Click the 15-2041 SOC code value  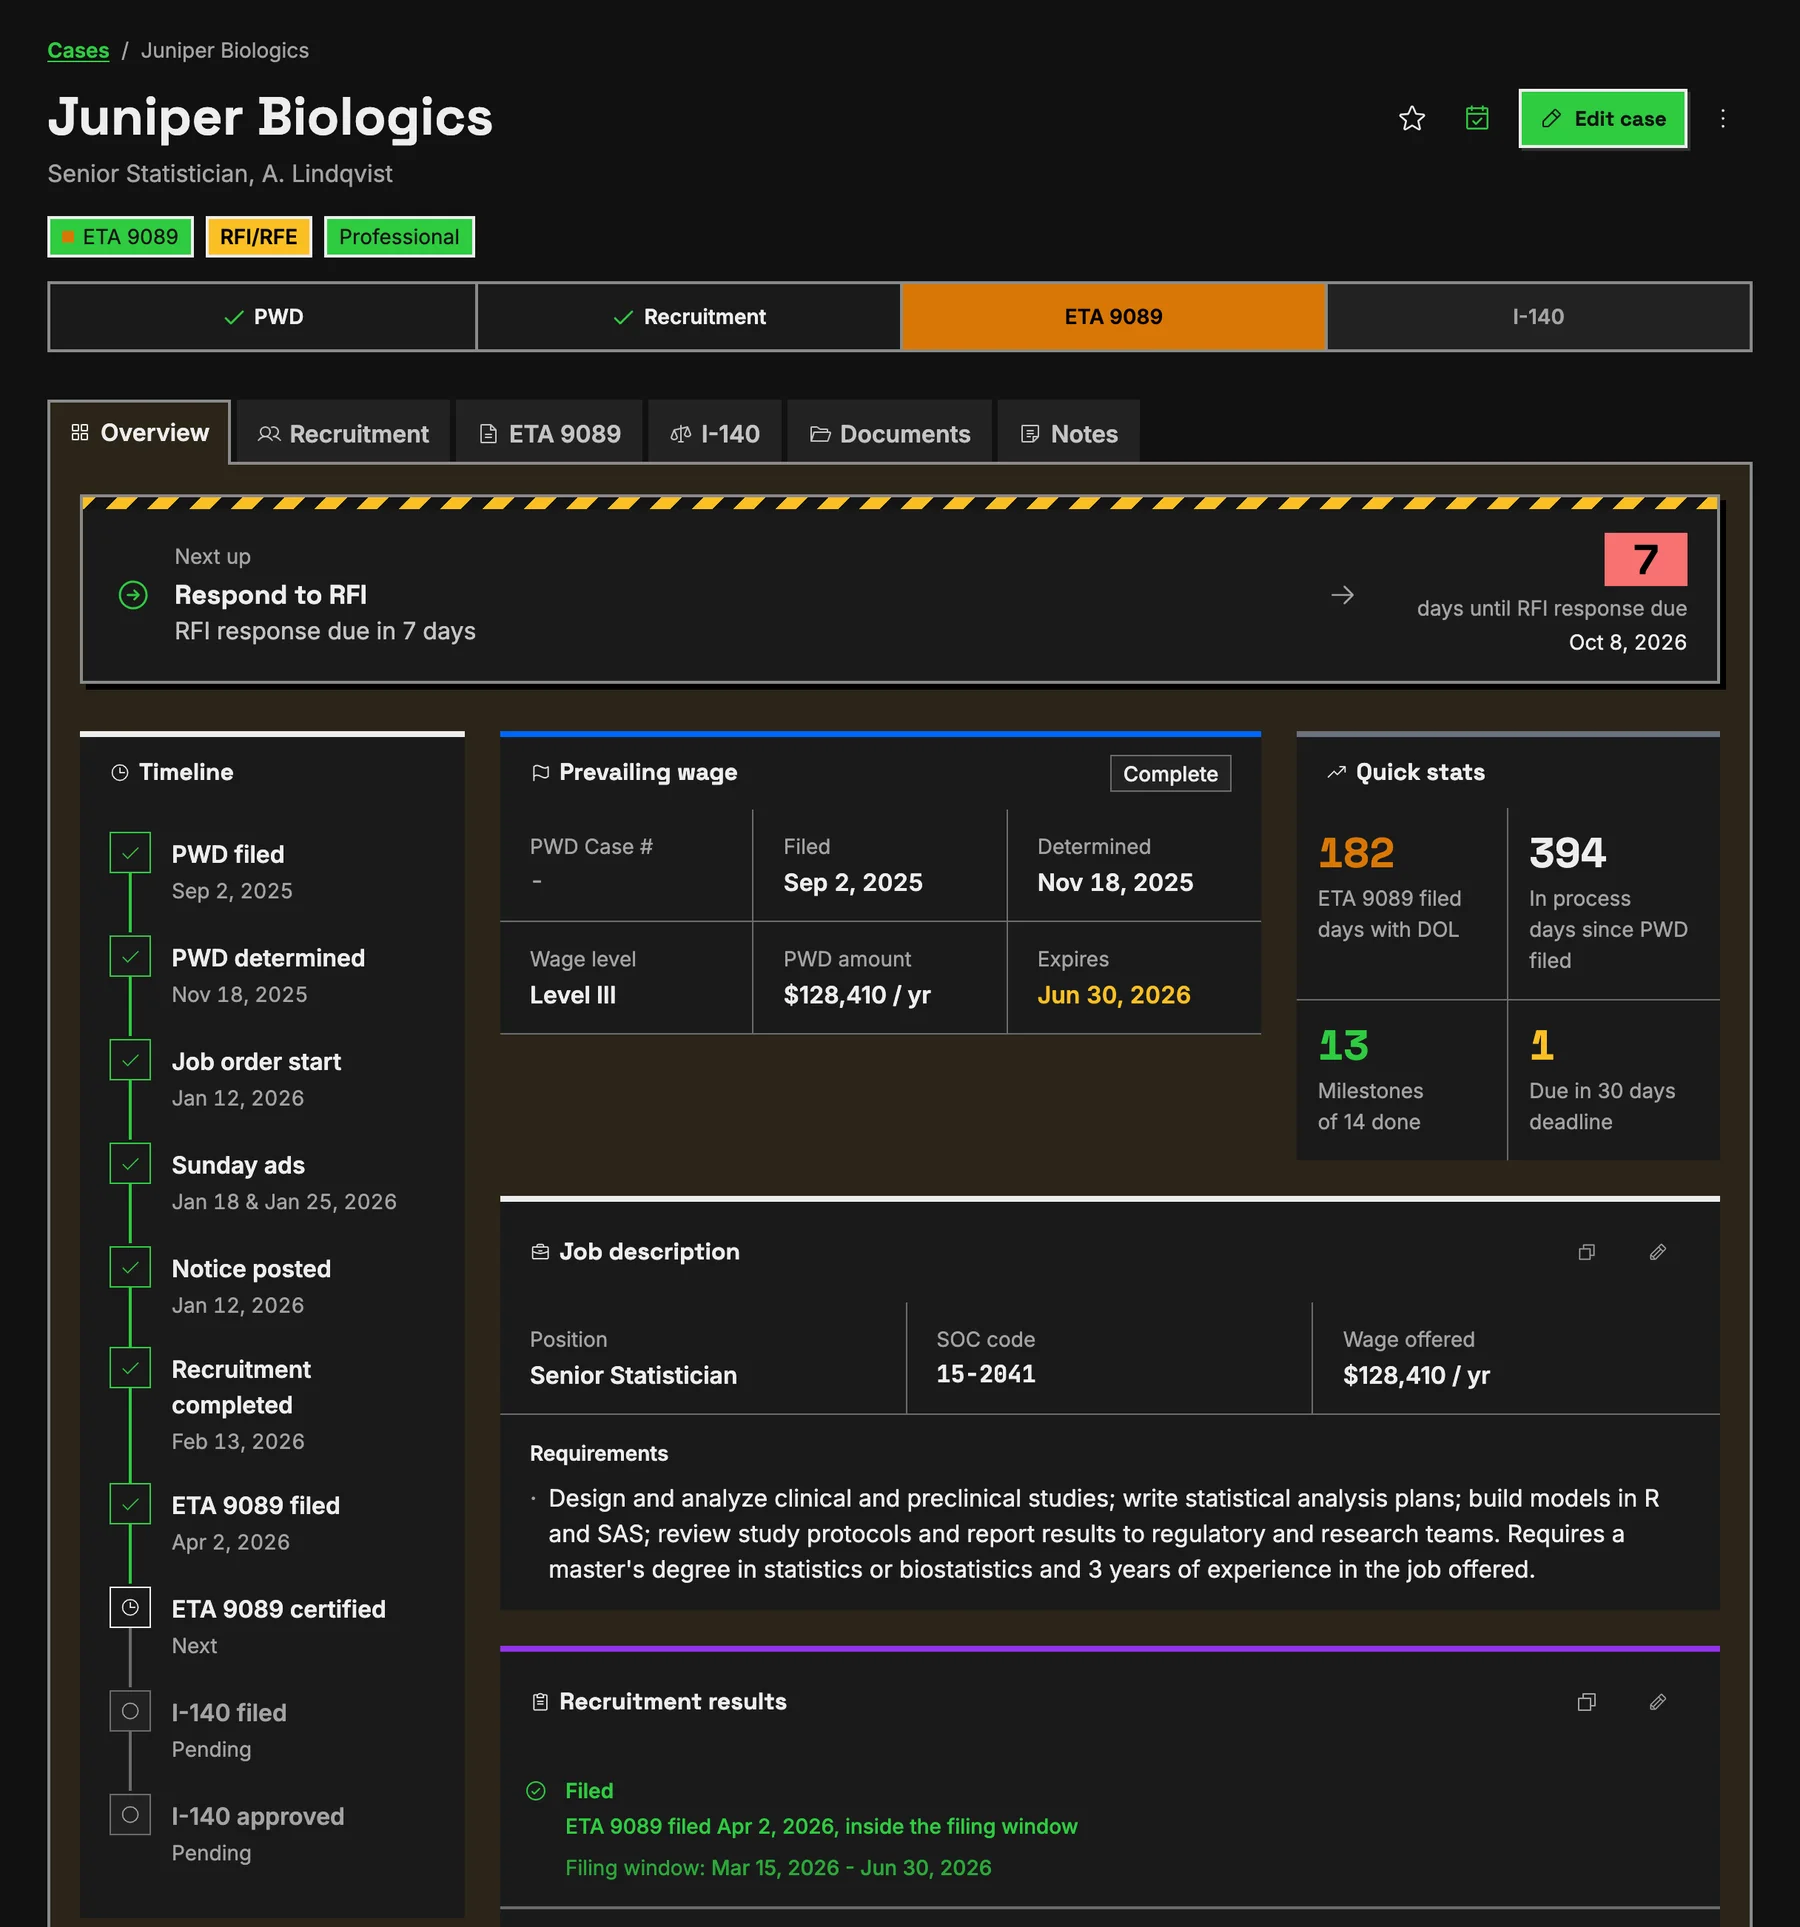tap(985, 1374)
